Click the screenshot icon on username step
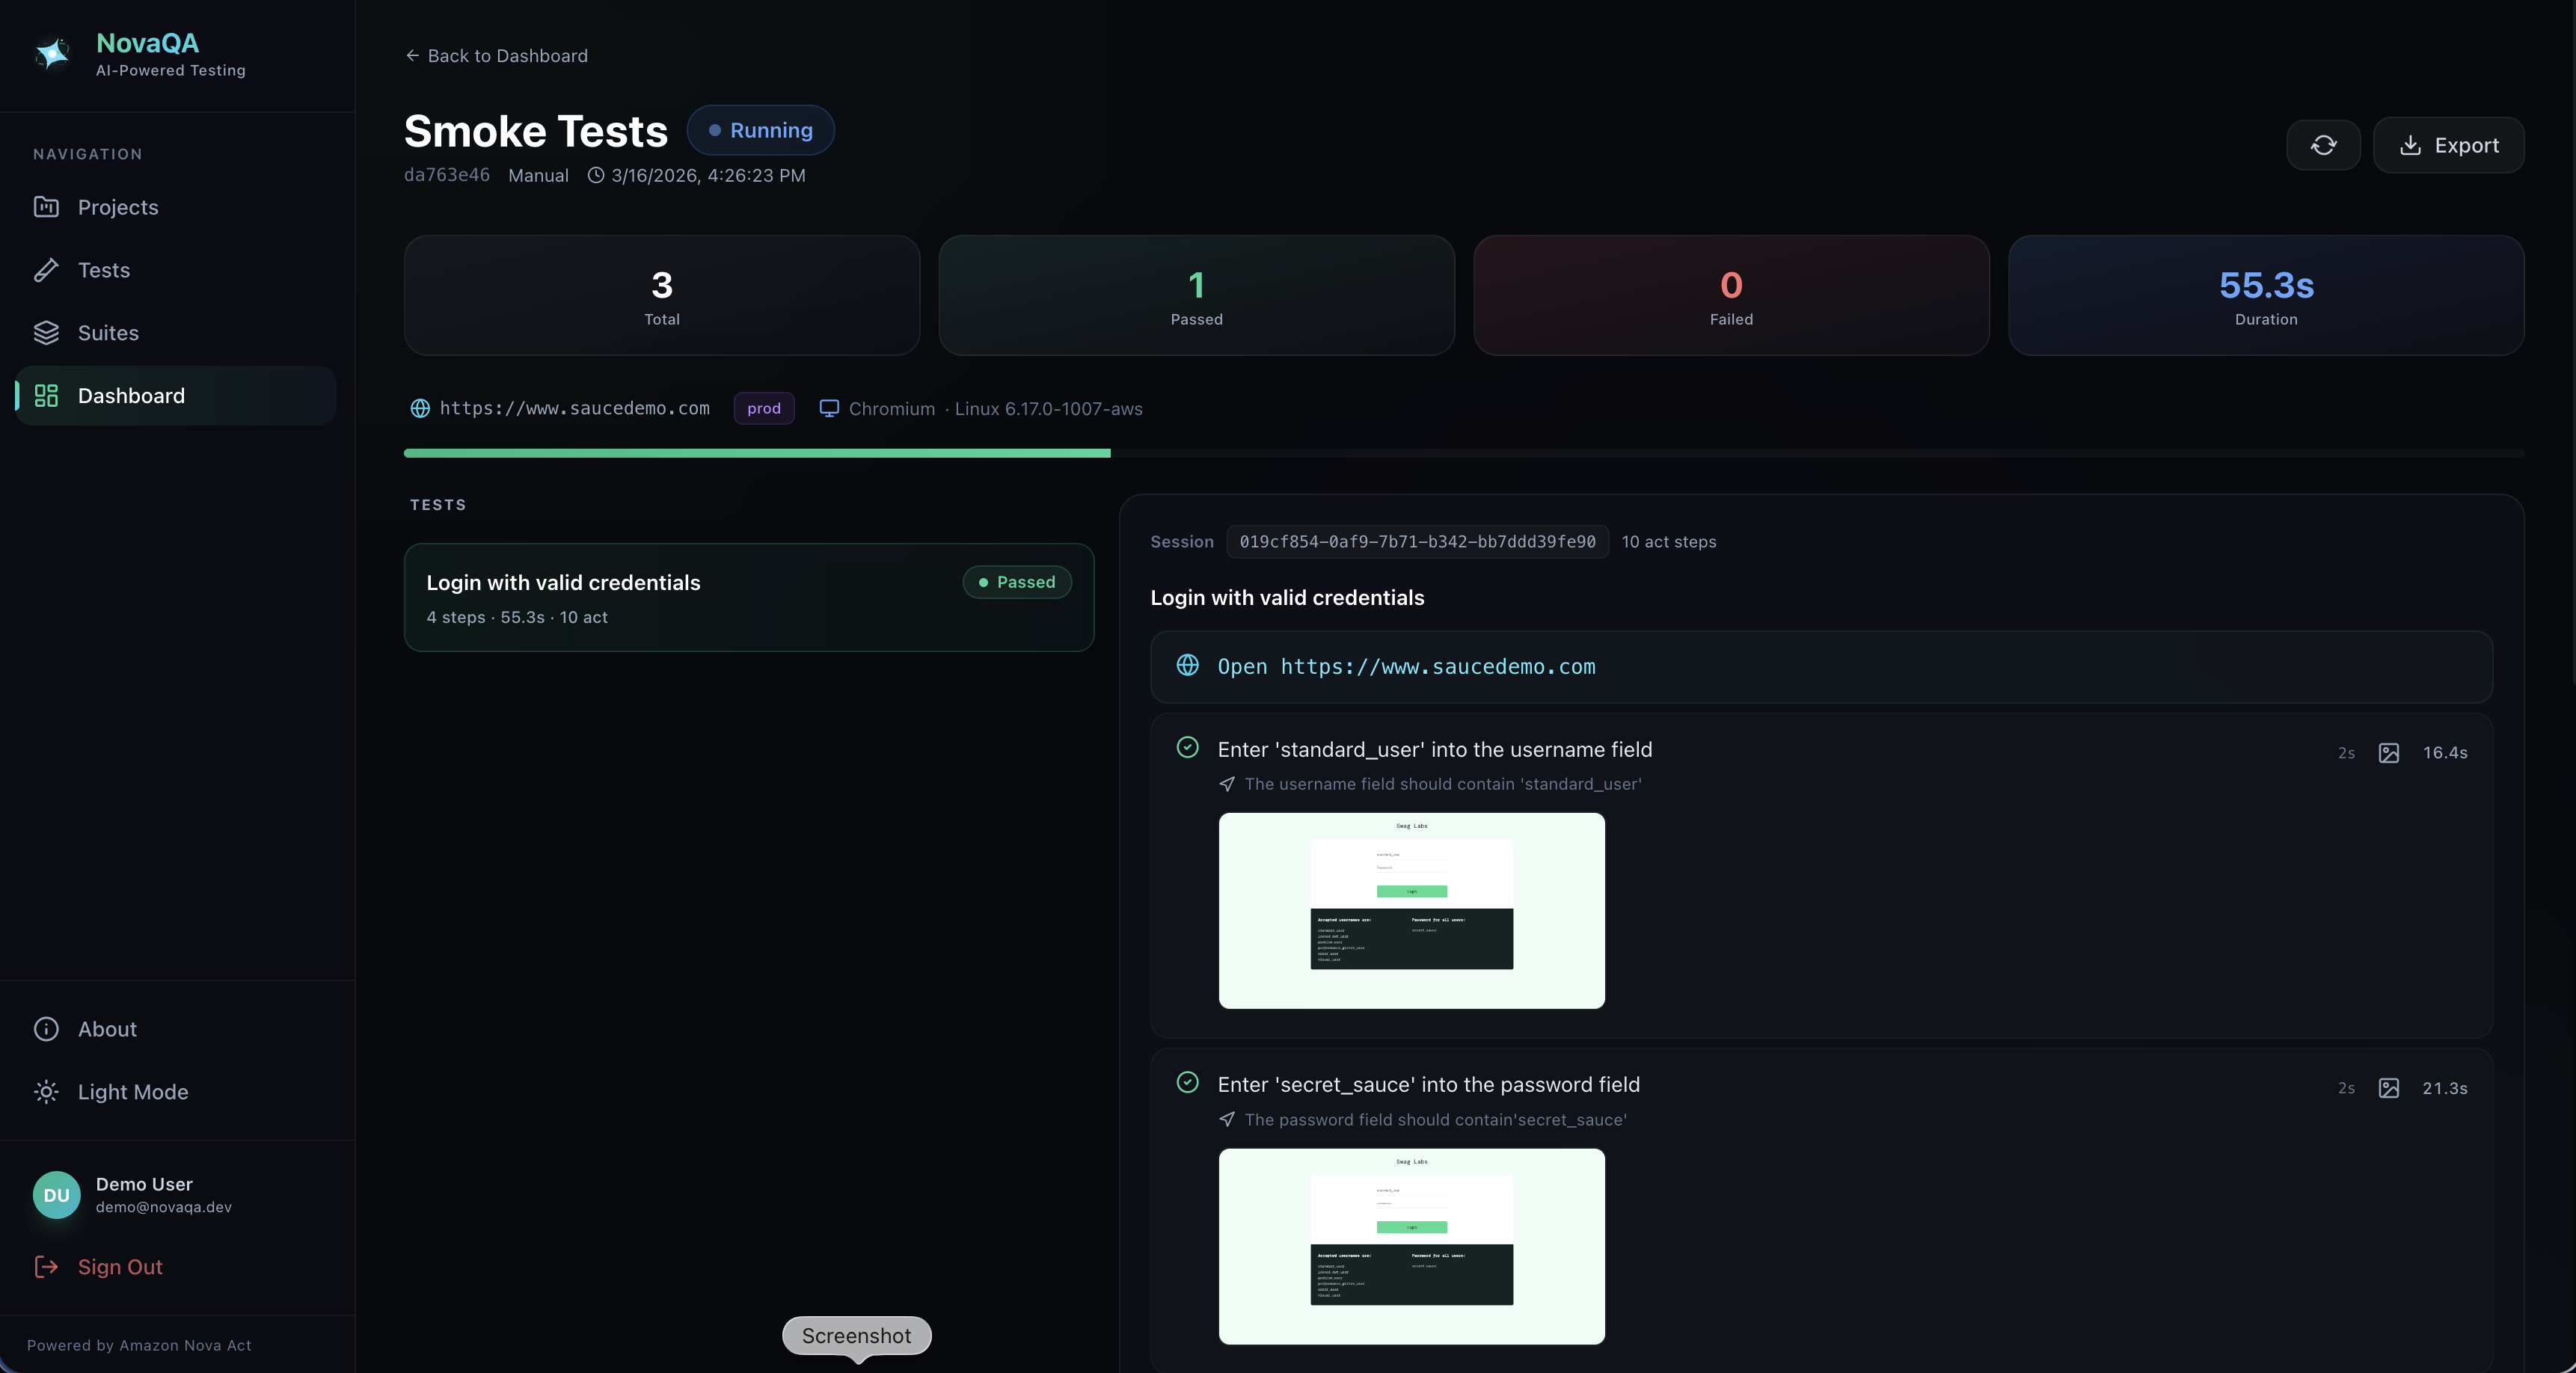This screenshot has width=2576, height=1373. (x=2388, y=753)
